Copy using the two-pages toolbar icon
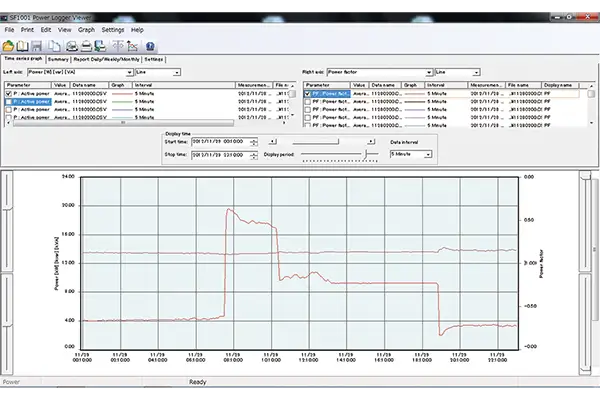Image resolution: width=600 pixels, height=400 pixels. (54, 46)
